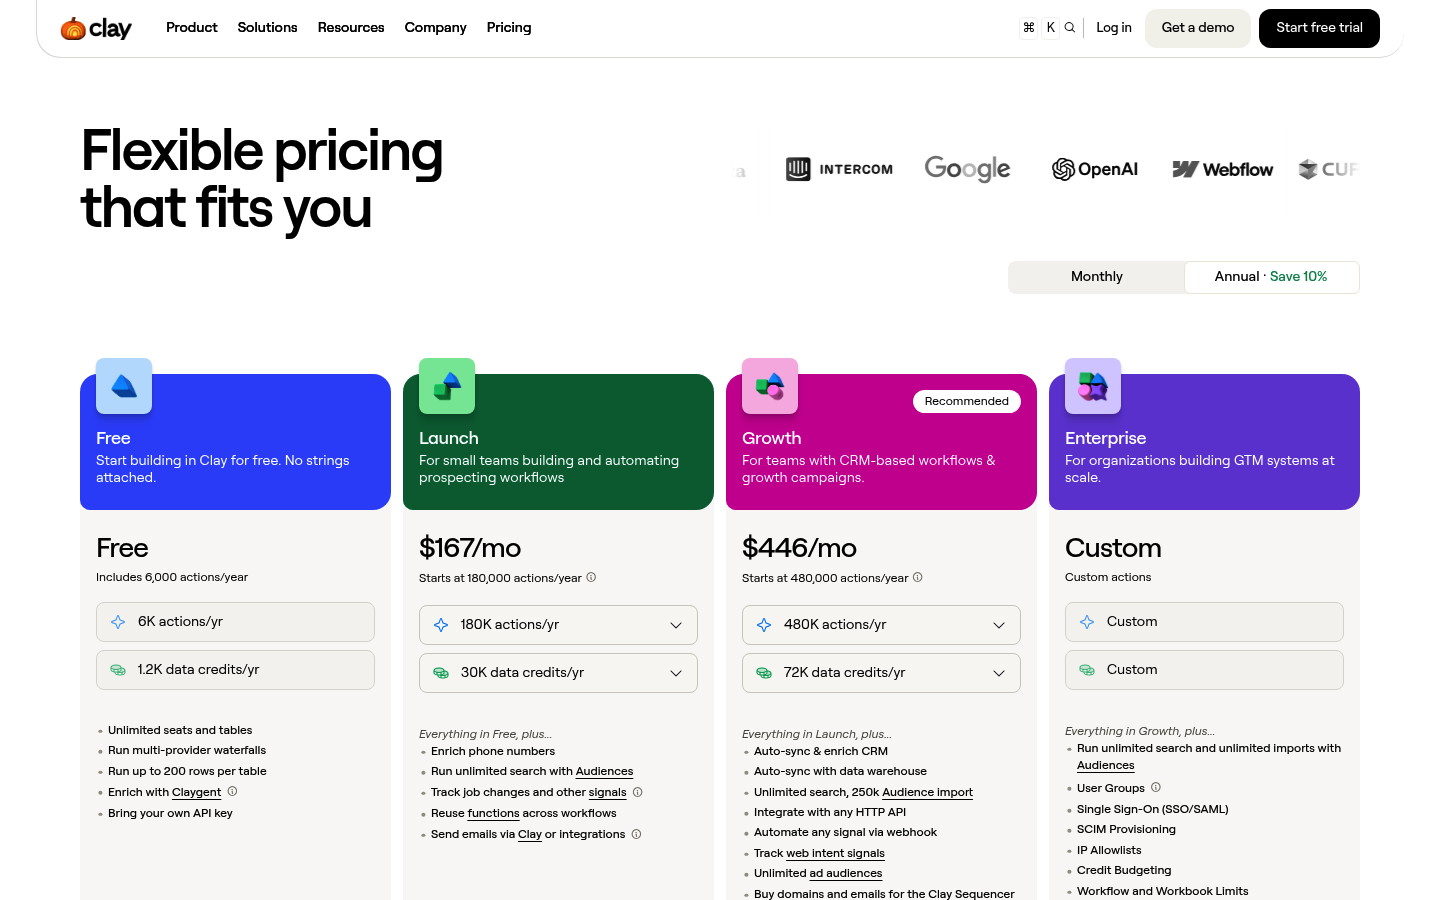Open the ad audiences link
Screen dimensions: 1440x900
(x=846, y=874)
